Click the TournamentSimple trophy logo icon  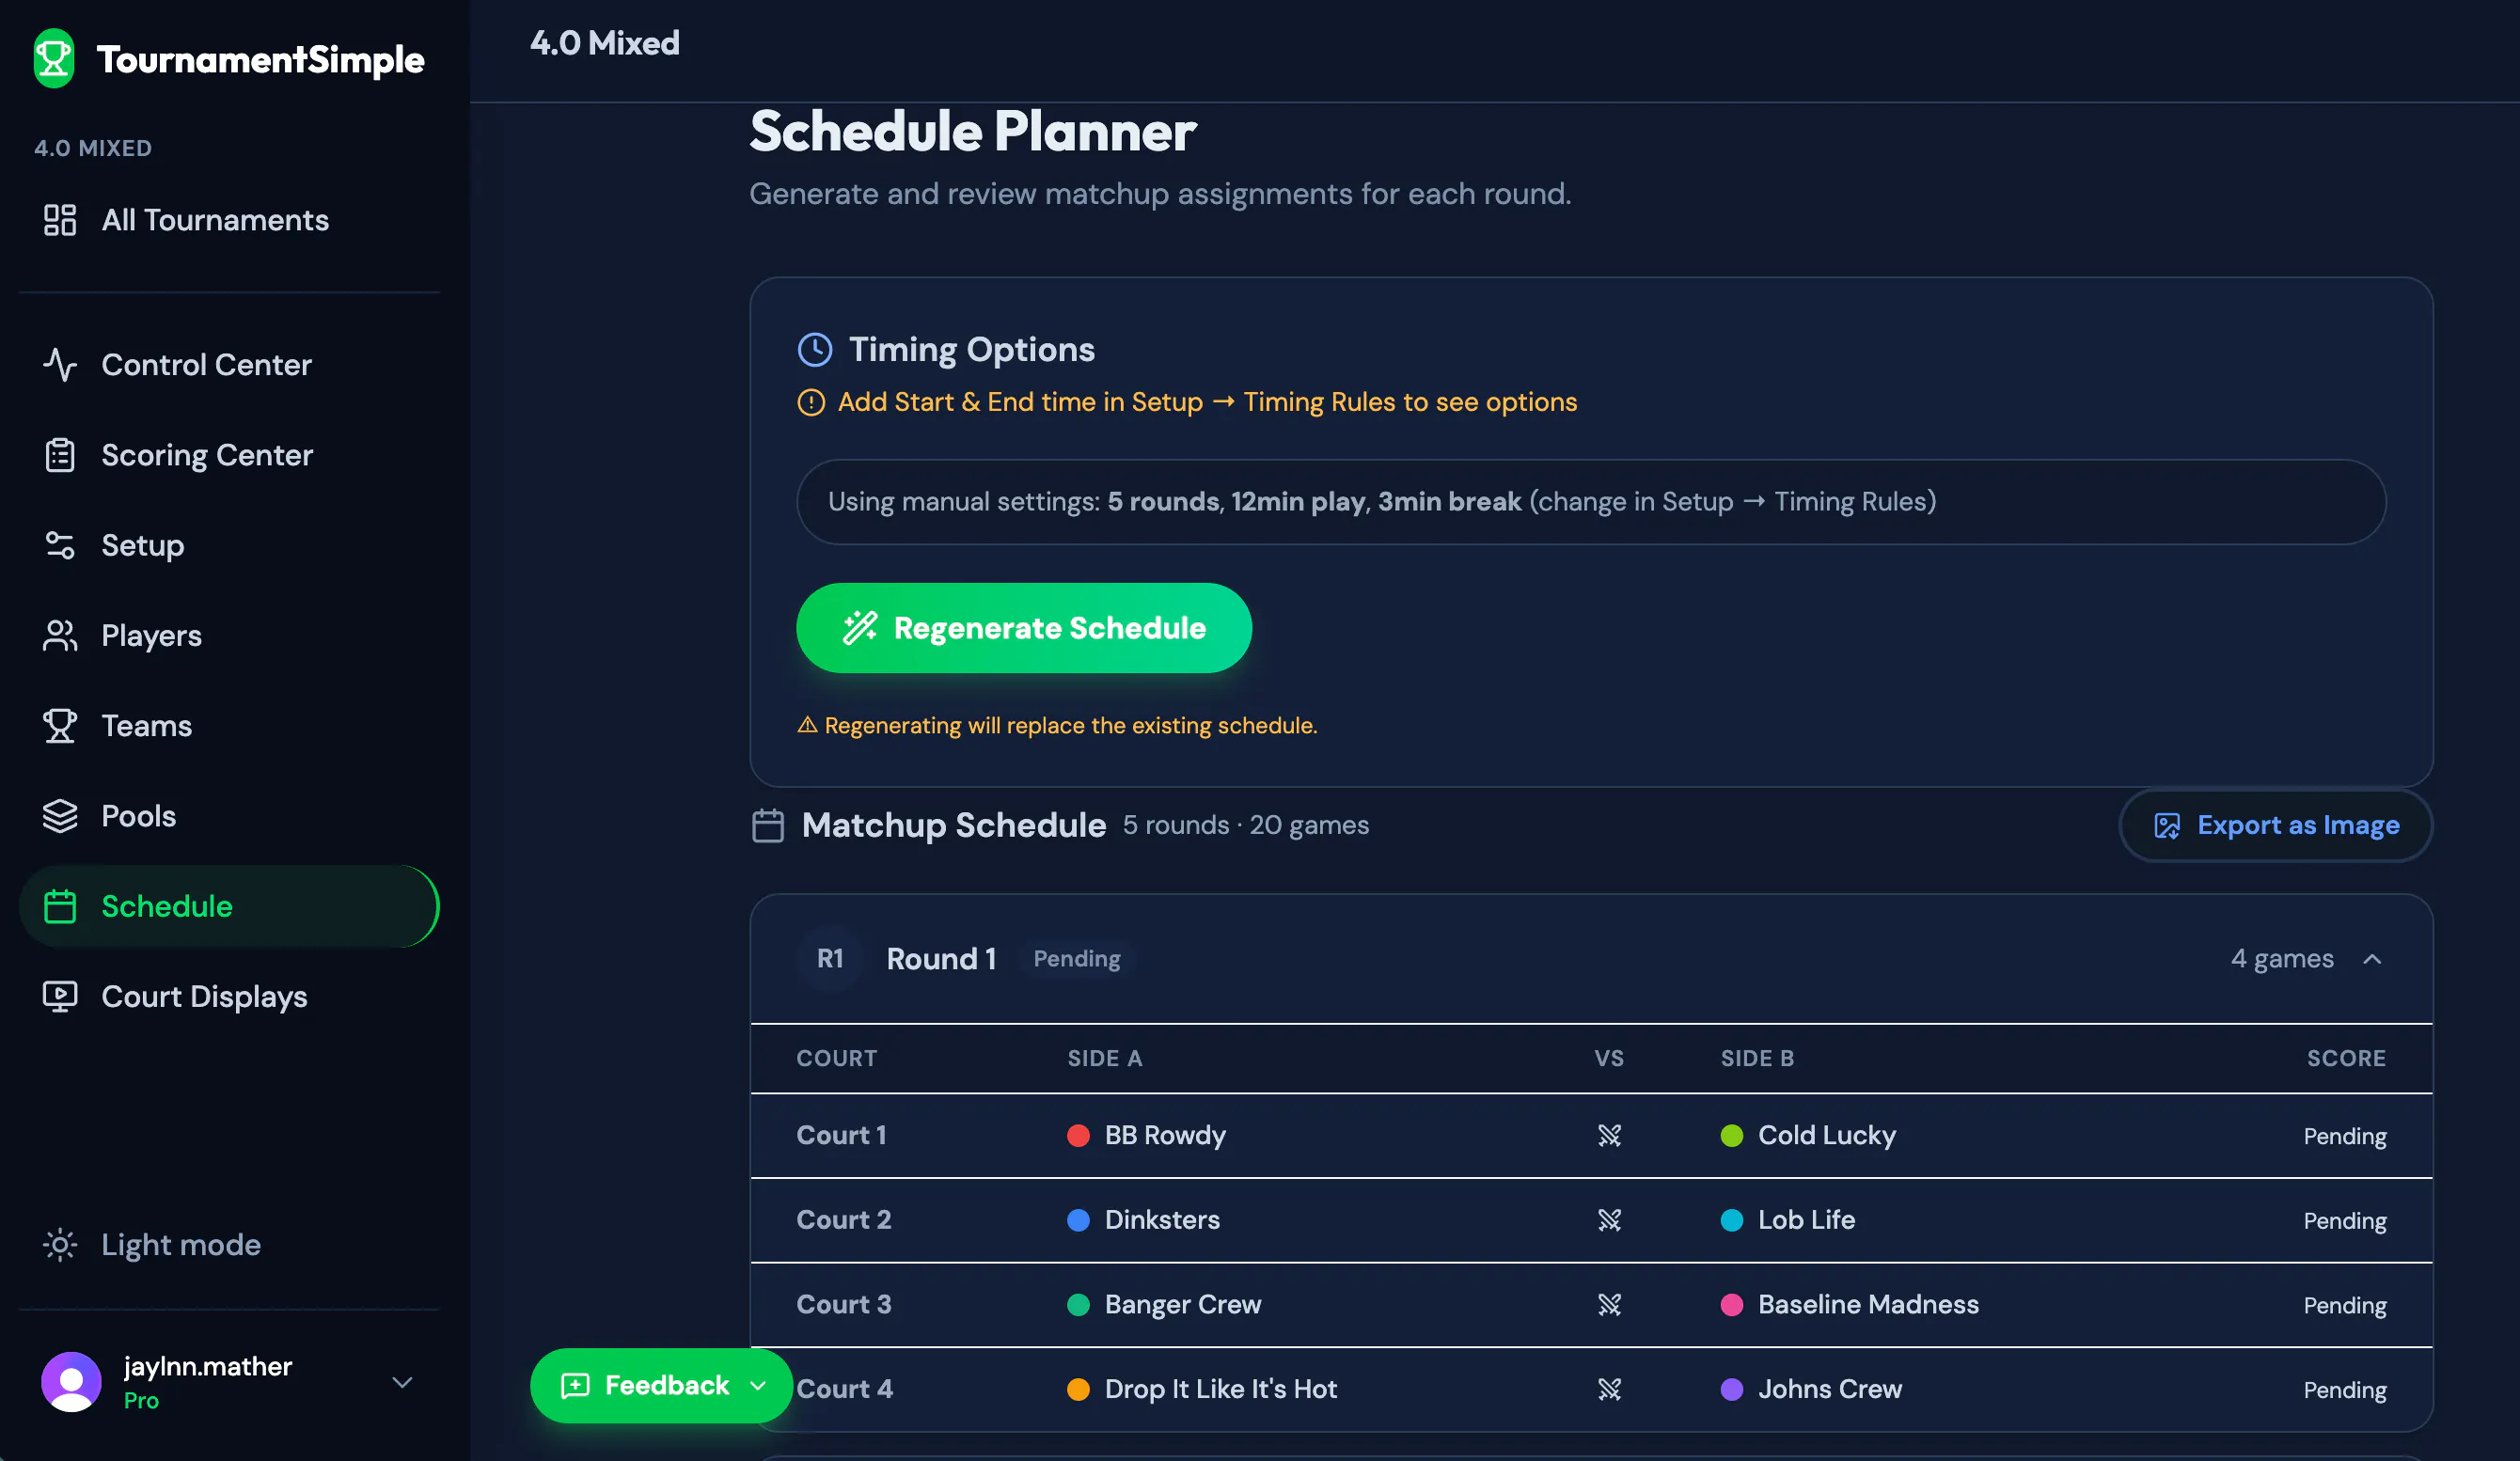(54, 58)
